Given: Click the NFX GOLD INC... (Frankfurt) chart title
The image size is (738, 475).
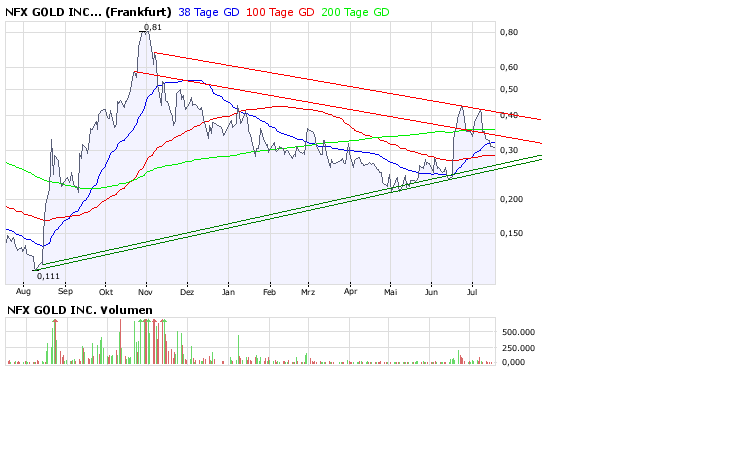Looking at the screenshot, I should 88,12.
